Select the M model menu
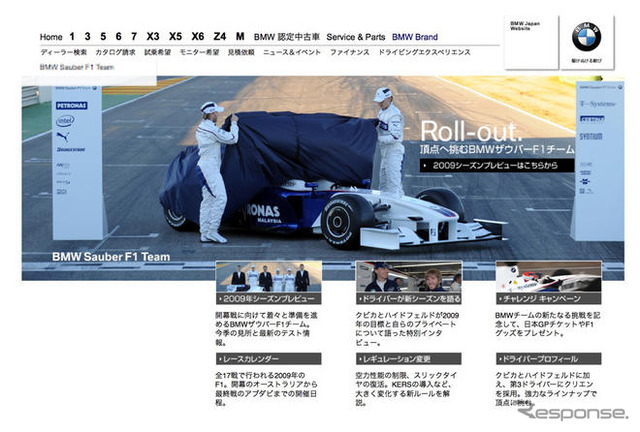 coord(240,37)
